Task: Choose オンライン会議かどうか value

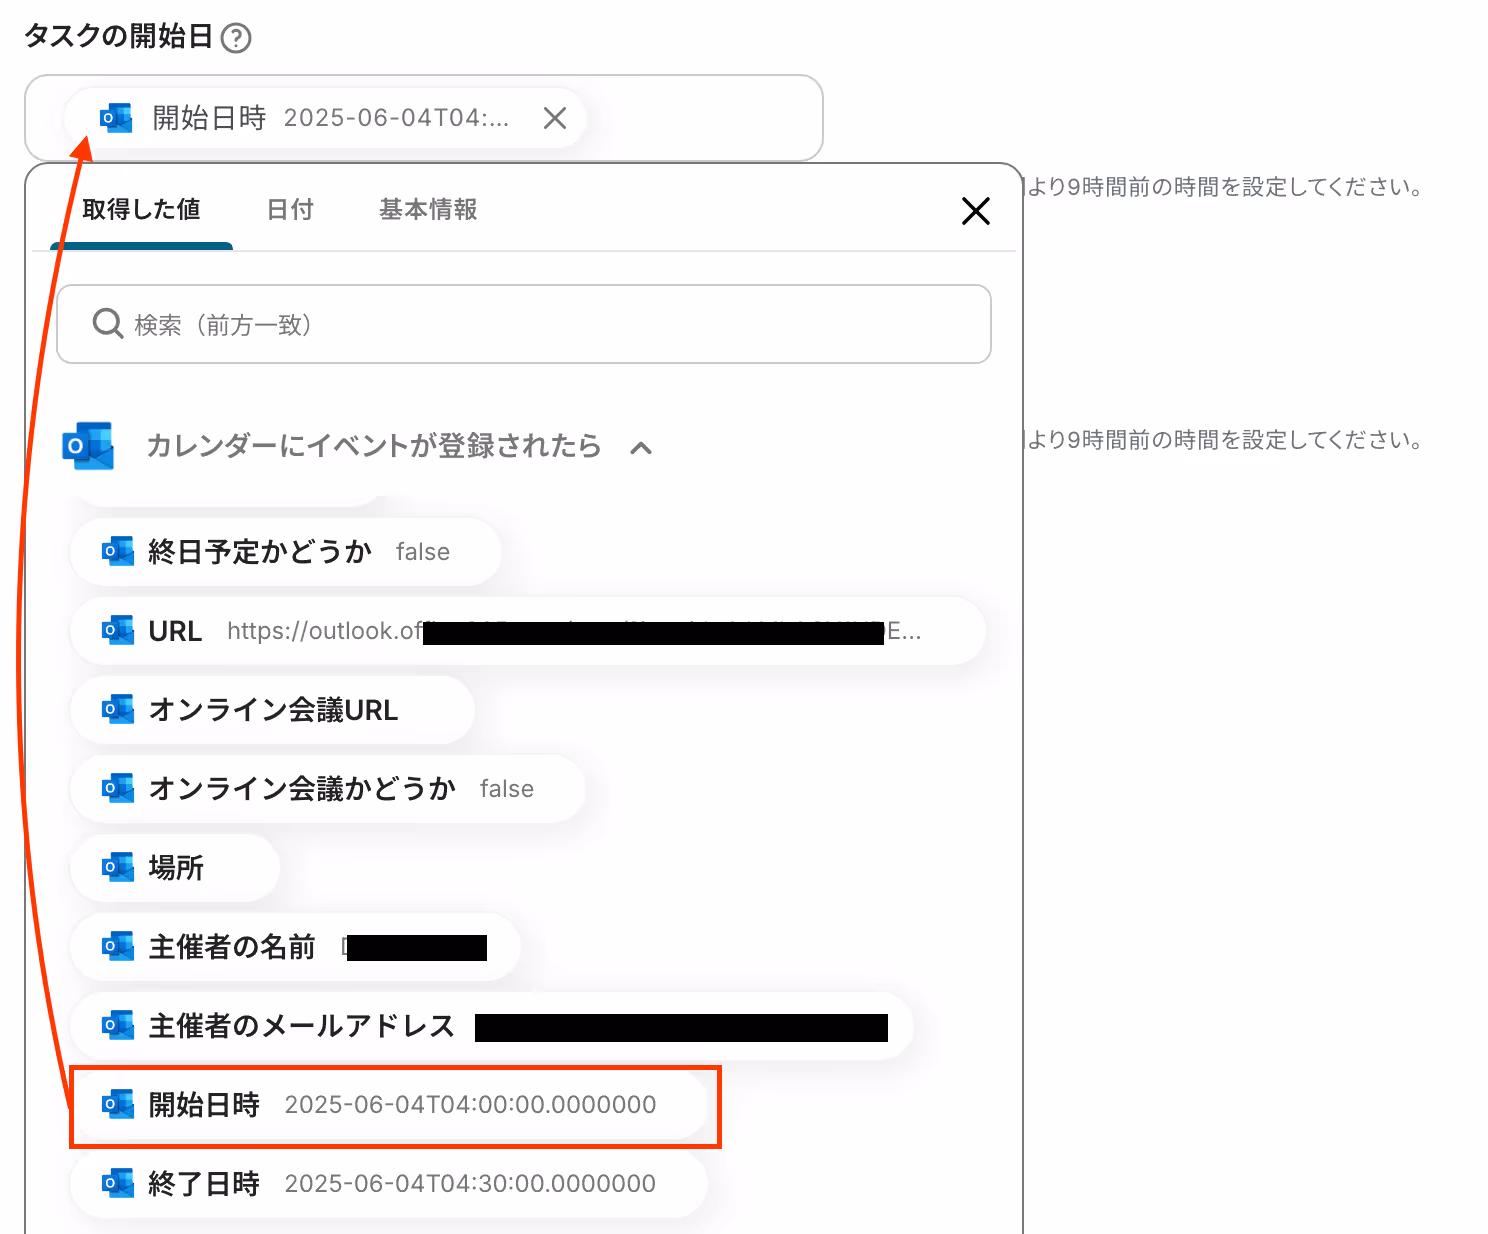Action: coord(327,789)
